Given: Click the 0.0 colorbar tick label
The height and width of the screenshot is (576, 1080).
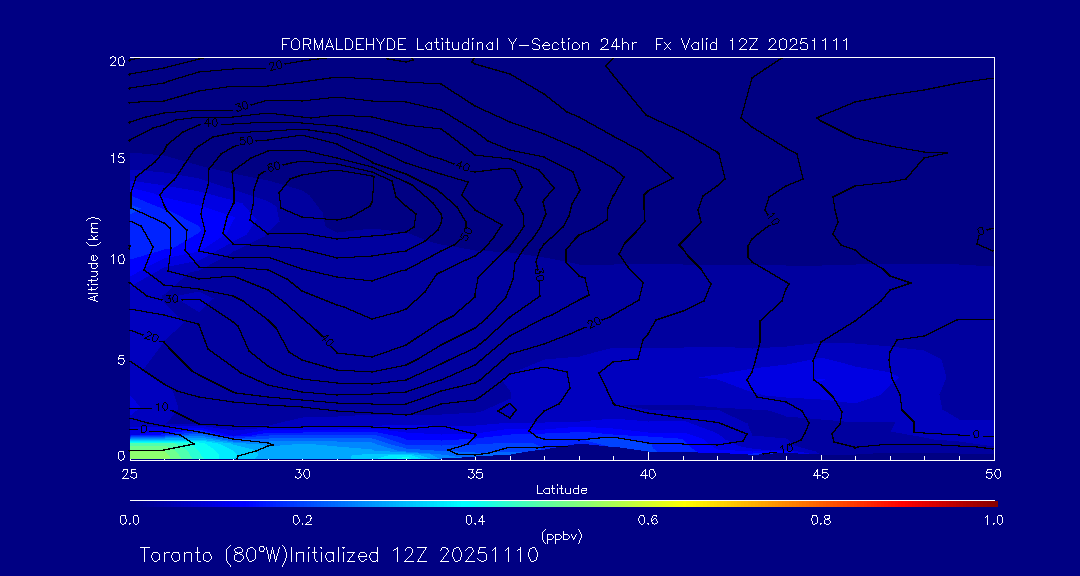Looking at the screenshot, I should [x=129, y=520].
